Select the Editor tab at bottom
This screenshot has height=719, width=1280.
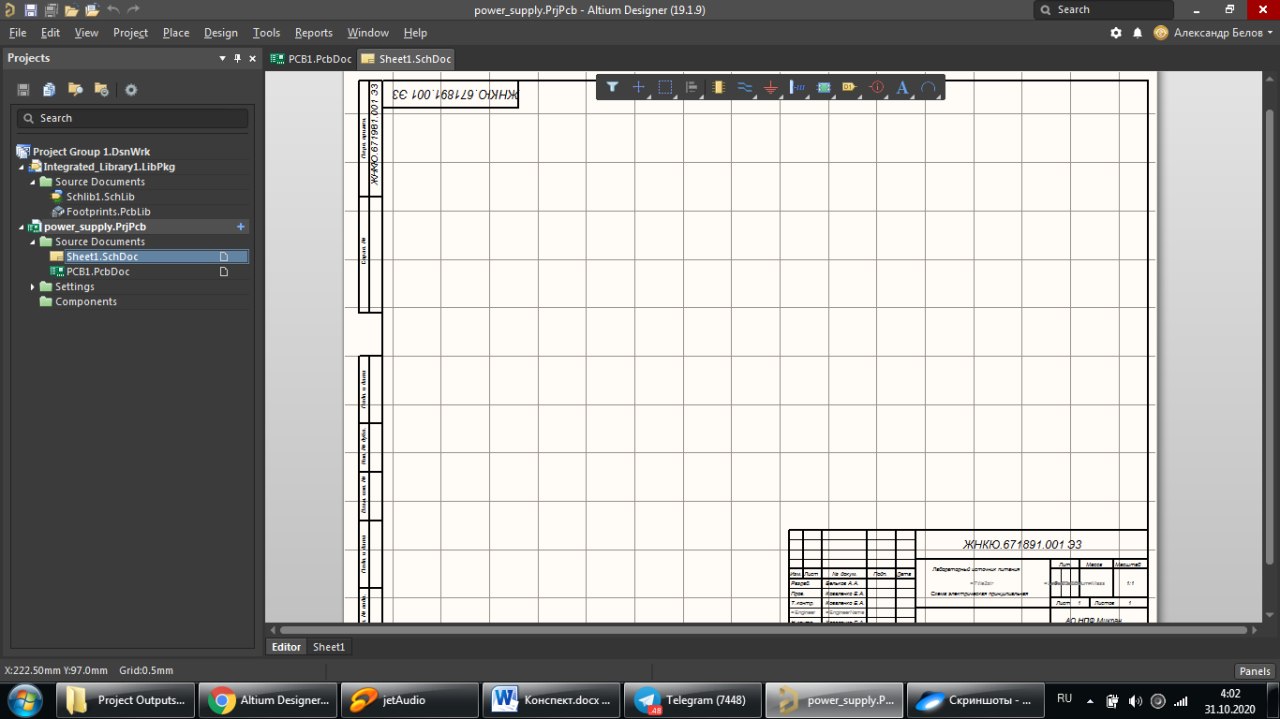(x=286, y=647)
